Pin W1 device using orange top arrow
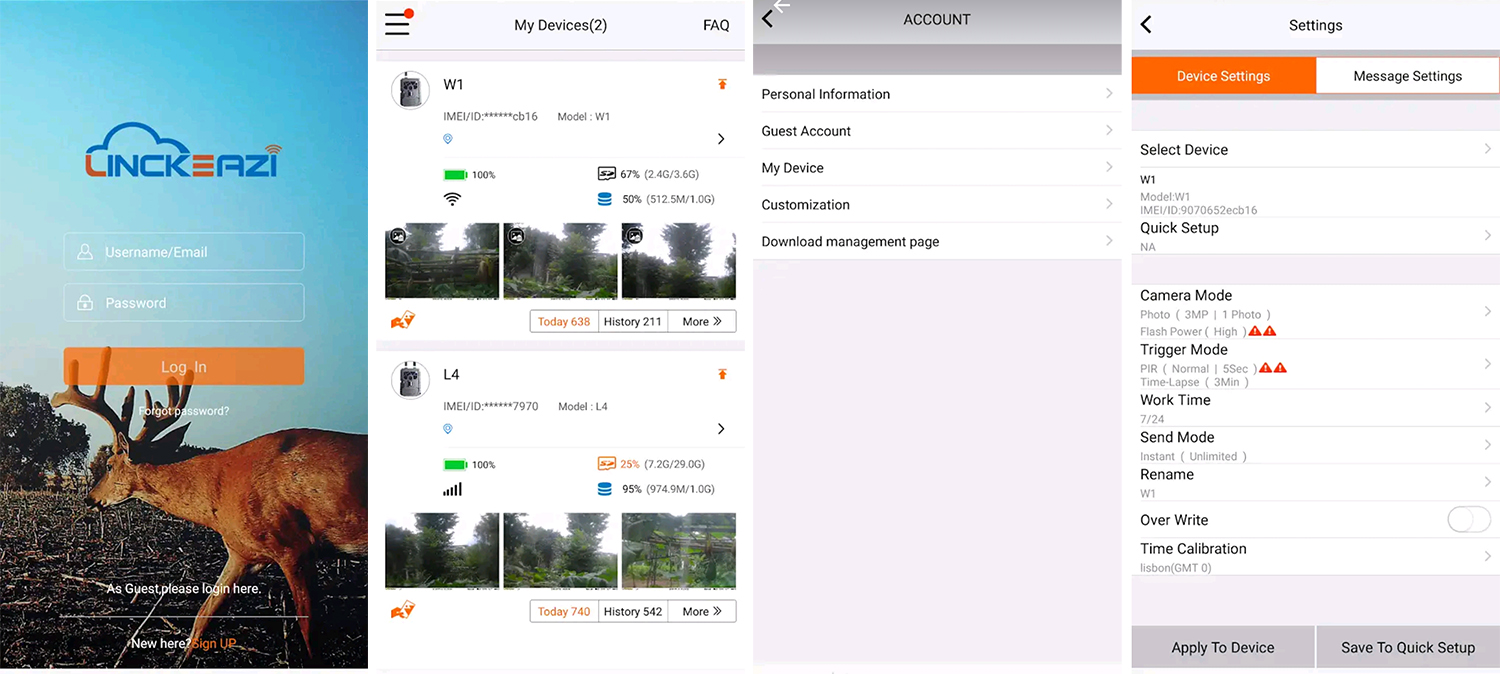Viewport: 1500px width, 674px height. point(722,85)
